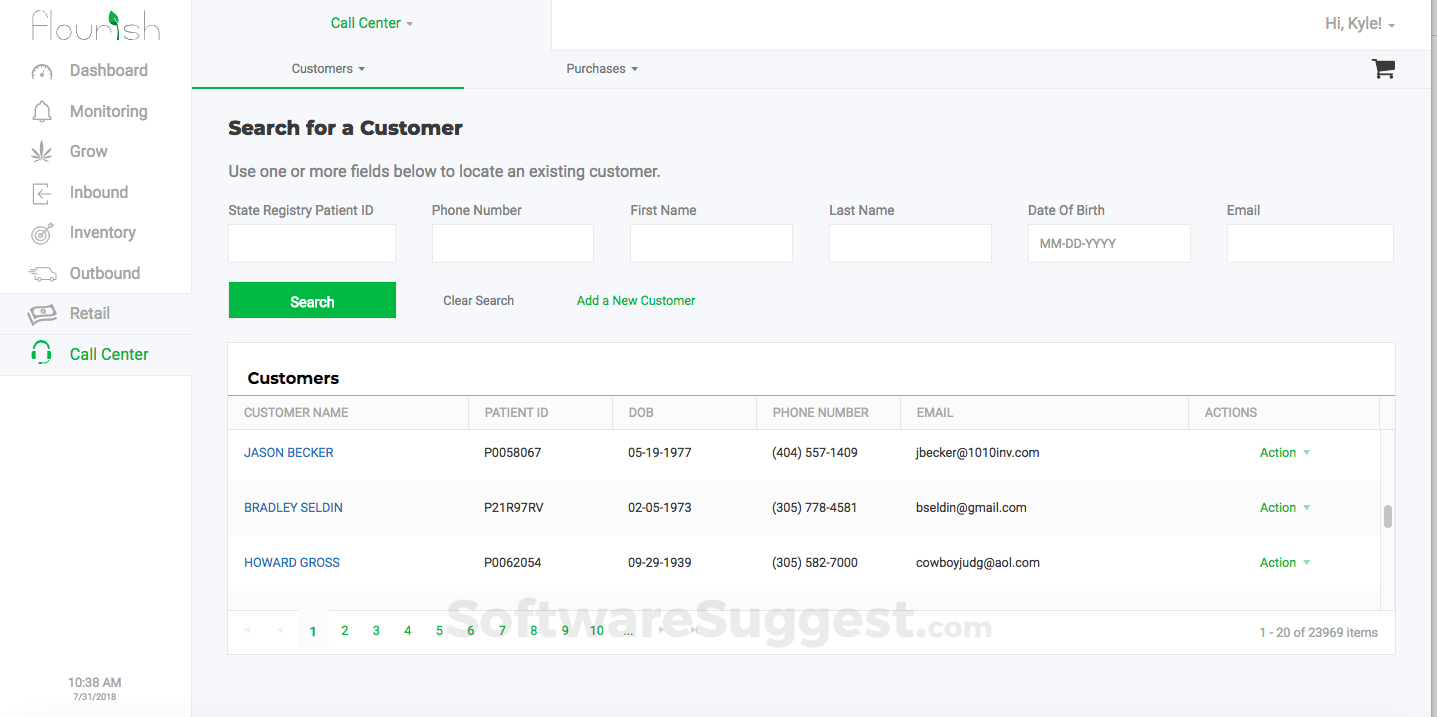Click the Add a New Customer link
This screenshot has height=717, width=1437.
636,300
